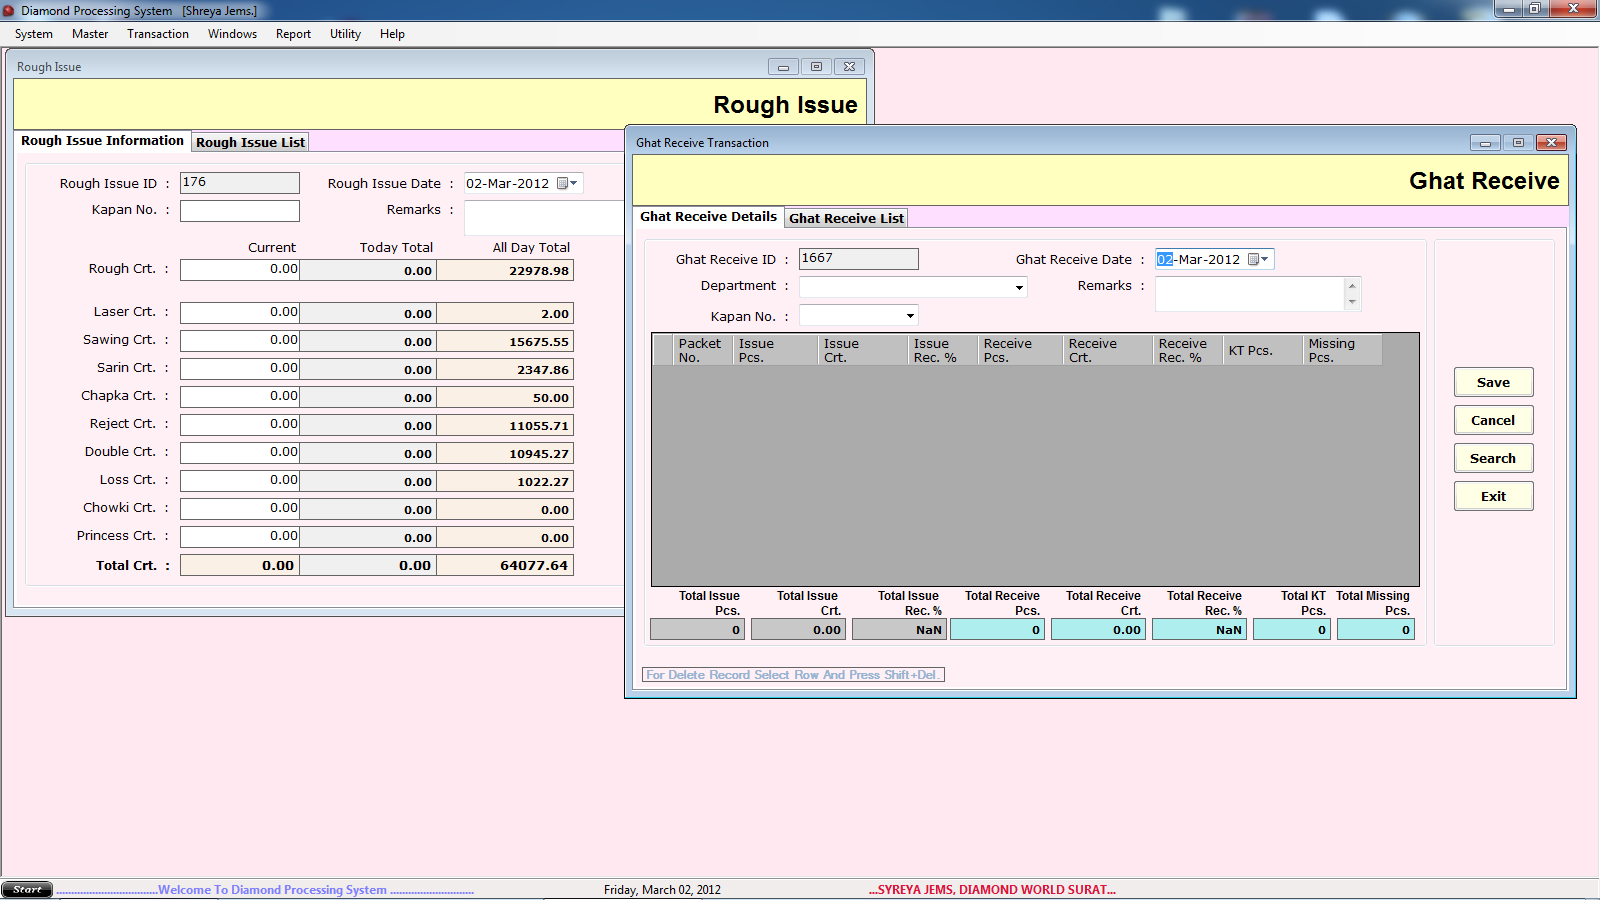This screenshot has width=1600, height=900.
Task: Click the Kapan No. field in Rough Issue
Action: click(239, 210)
